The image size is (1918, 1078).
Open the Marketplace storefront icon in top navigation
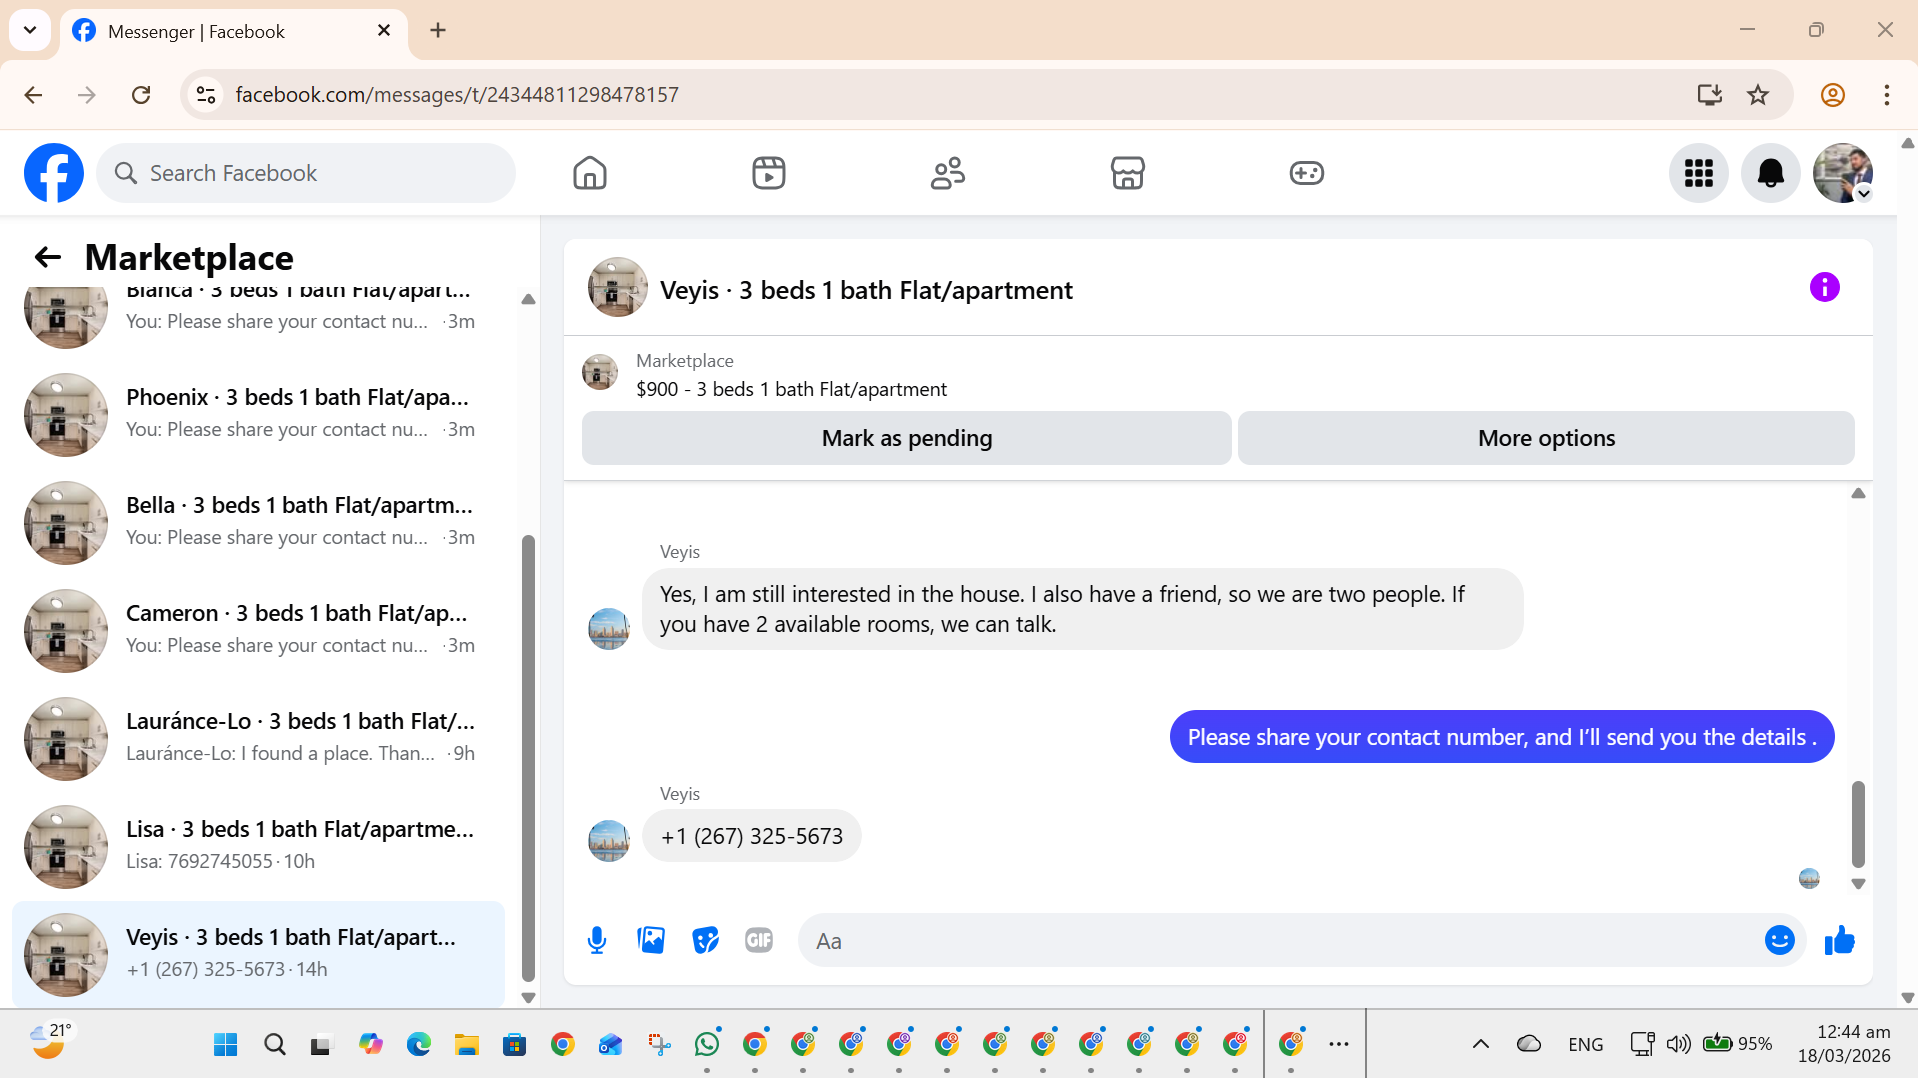tap(1127, 173)
